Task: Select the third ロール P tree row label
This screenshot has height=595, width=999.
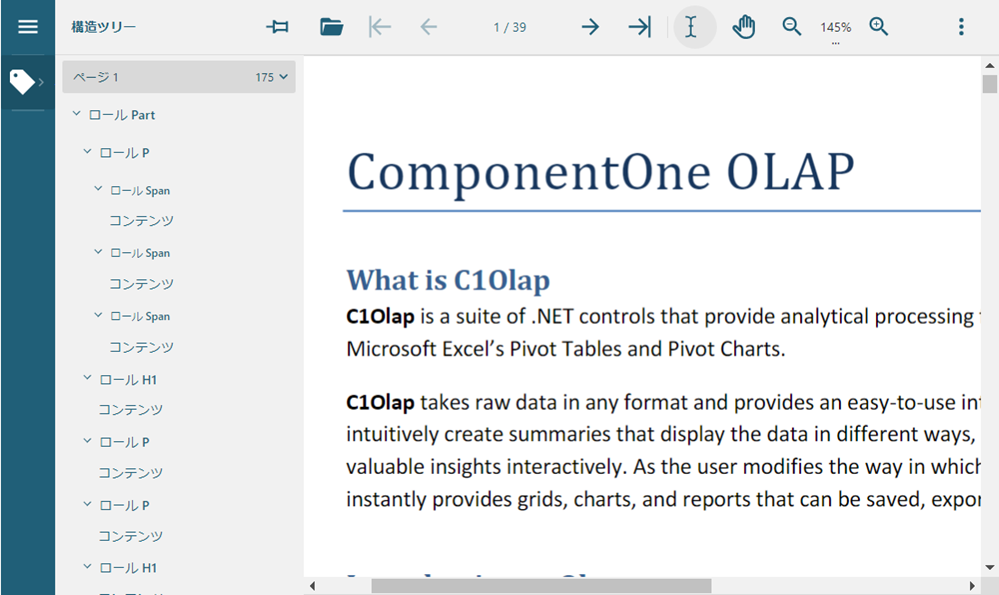Action: pos(125,505)
